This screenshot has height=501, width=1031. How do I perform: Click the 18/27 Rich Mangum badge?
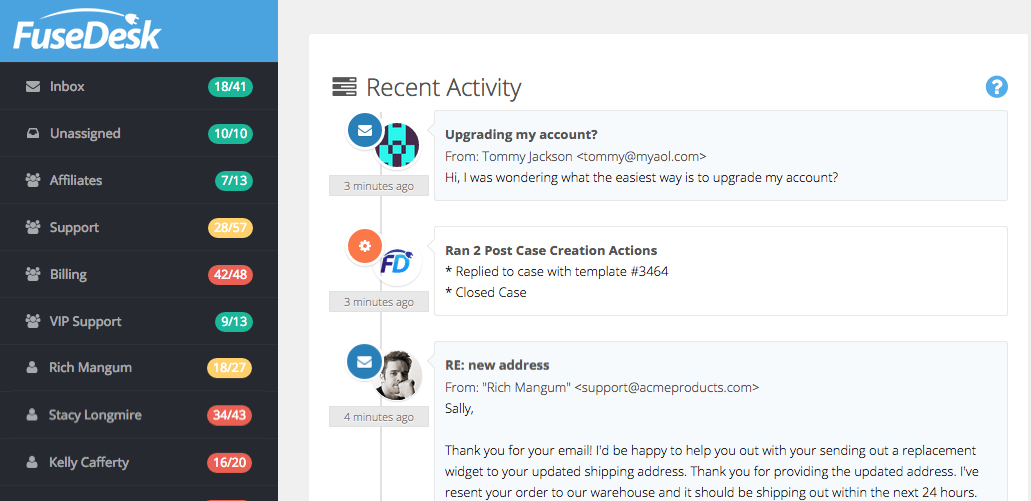pyautogui.click(x=230, y=368)
